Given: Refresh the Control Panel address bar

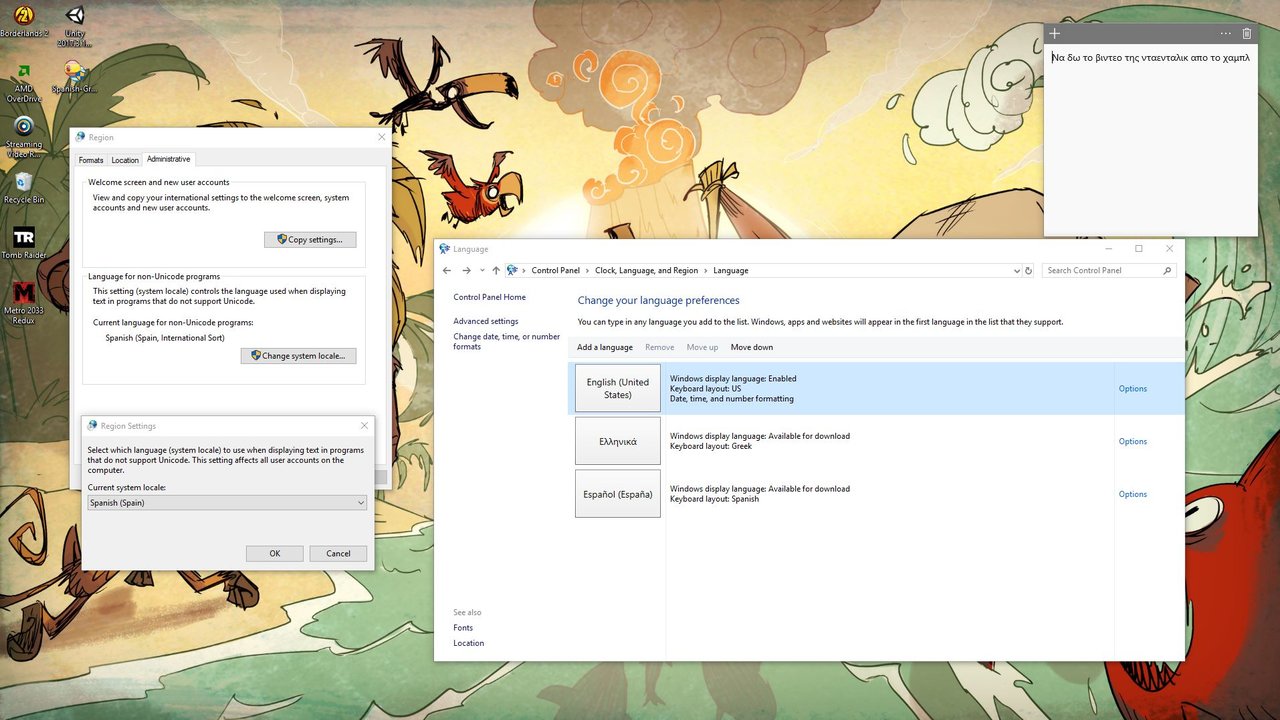Looking at the screenshot, I should click(1028, 271).
